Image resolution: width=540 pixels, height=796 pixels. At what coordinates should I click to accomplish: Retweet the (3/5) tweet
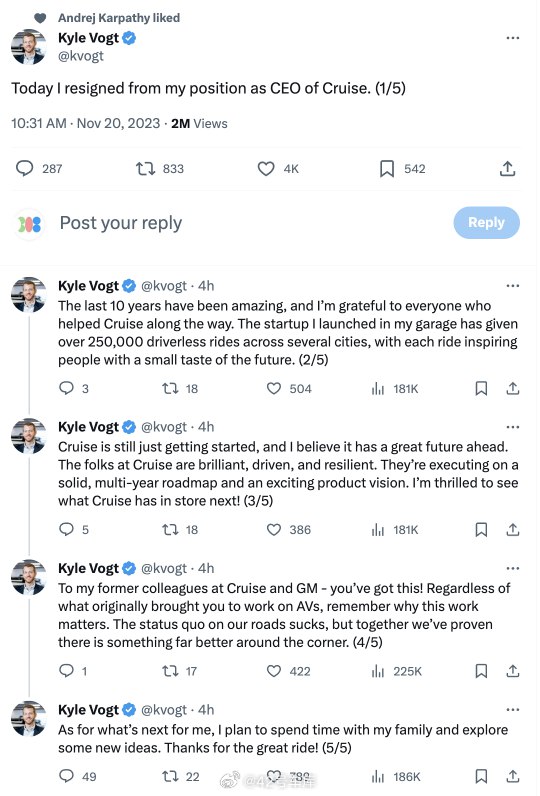[170, 530]
